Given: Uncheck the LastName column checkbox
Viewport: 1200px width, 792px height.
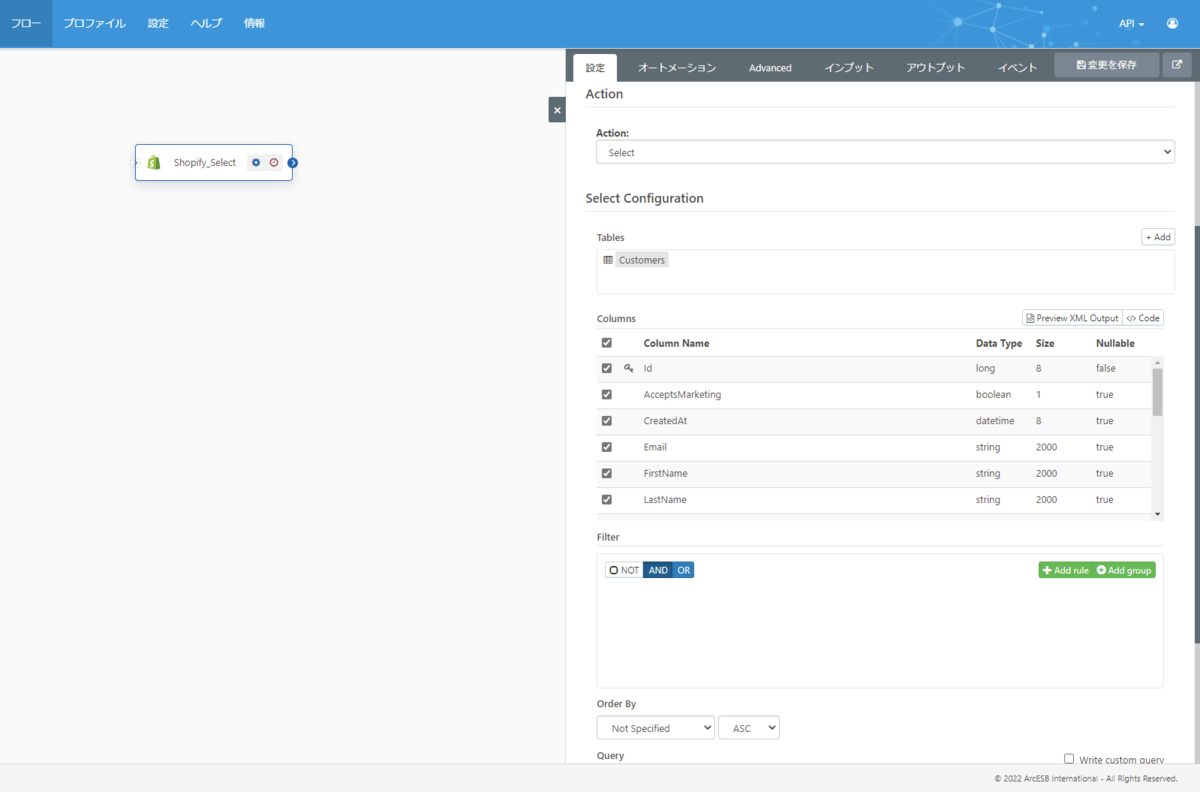Looking at the screenshot, I should click(607, 499).
